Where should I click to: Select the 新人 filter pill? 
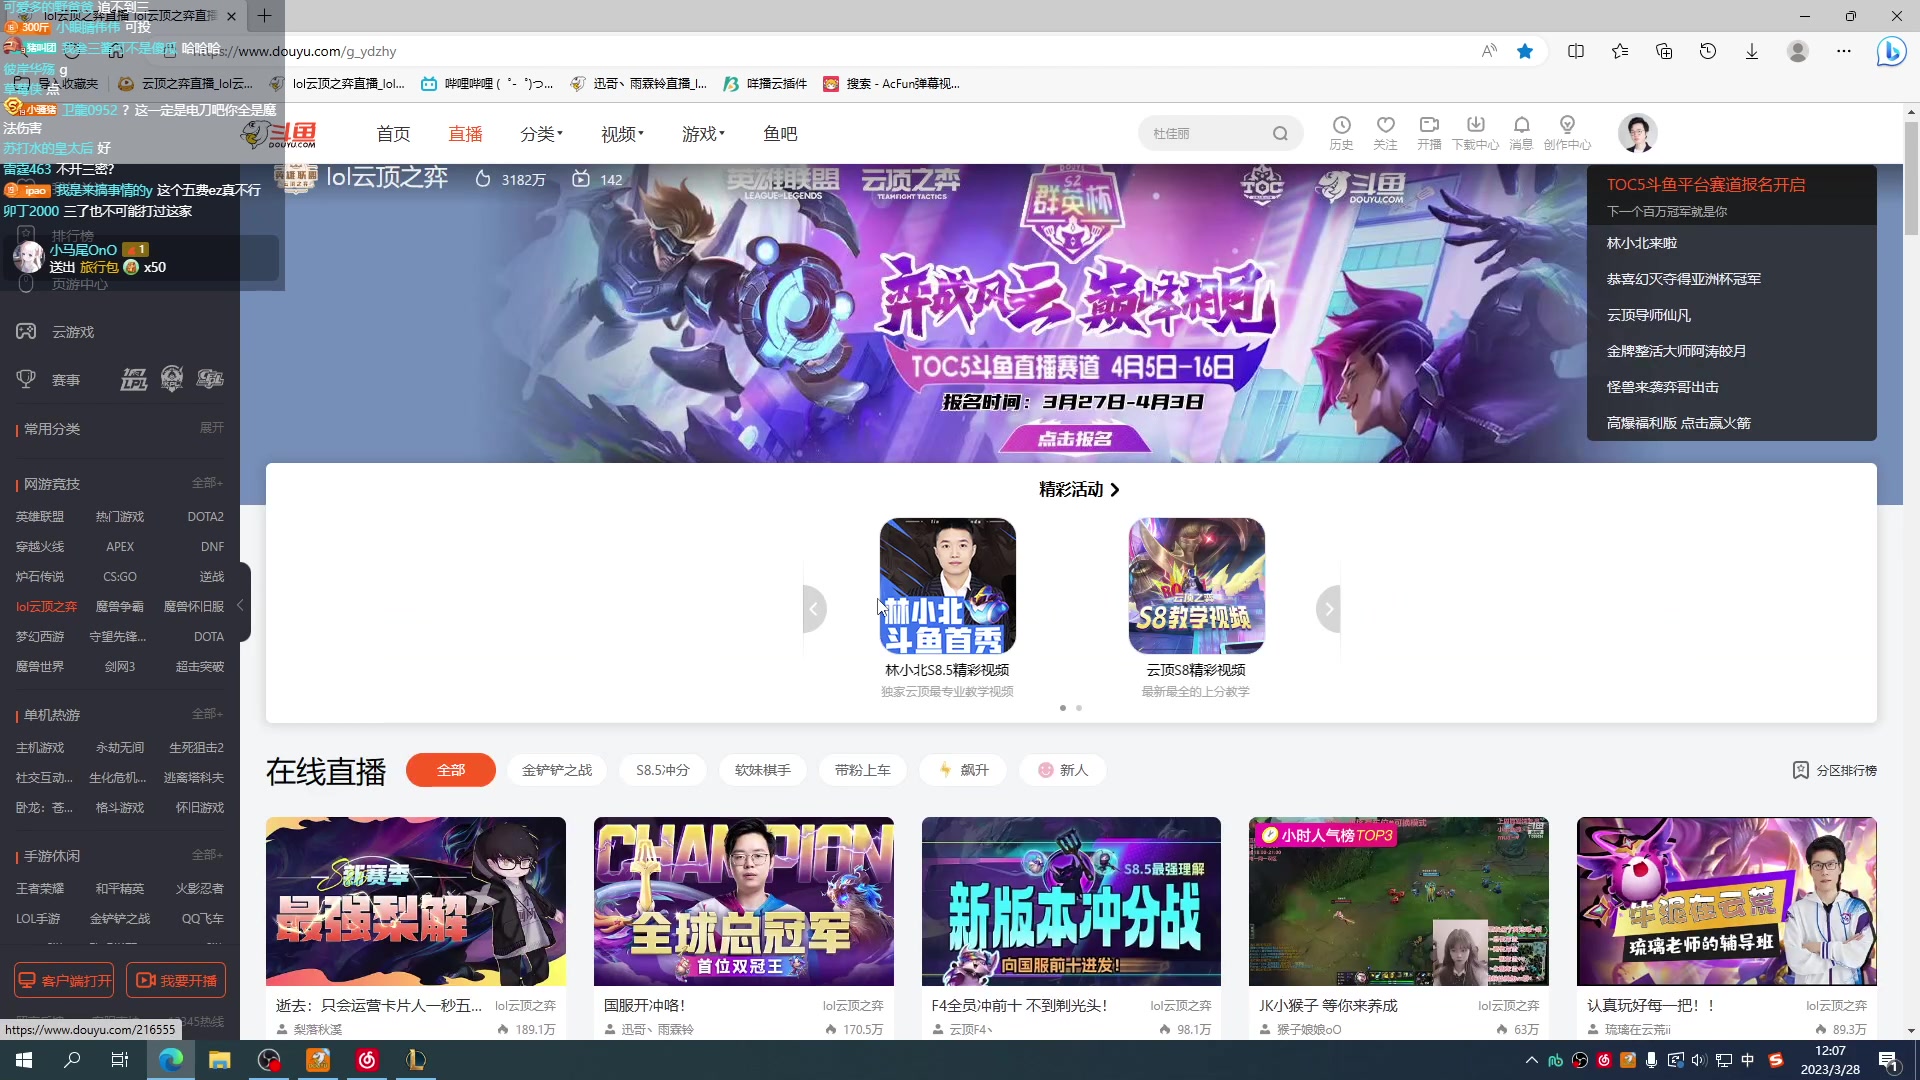tap(1063, 770)
